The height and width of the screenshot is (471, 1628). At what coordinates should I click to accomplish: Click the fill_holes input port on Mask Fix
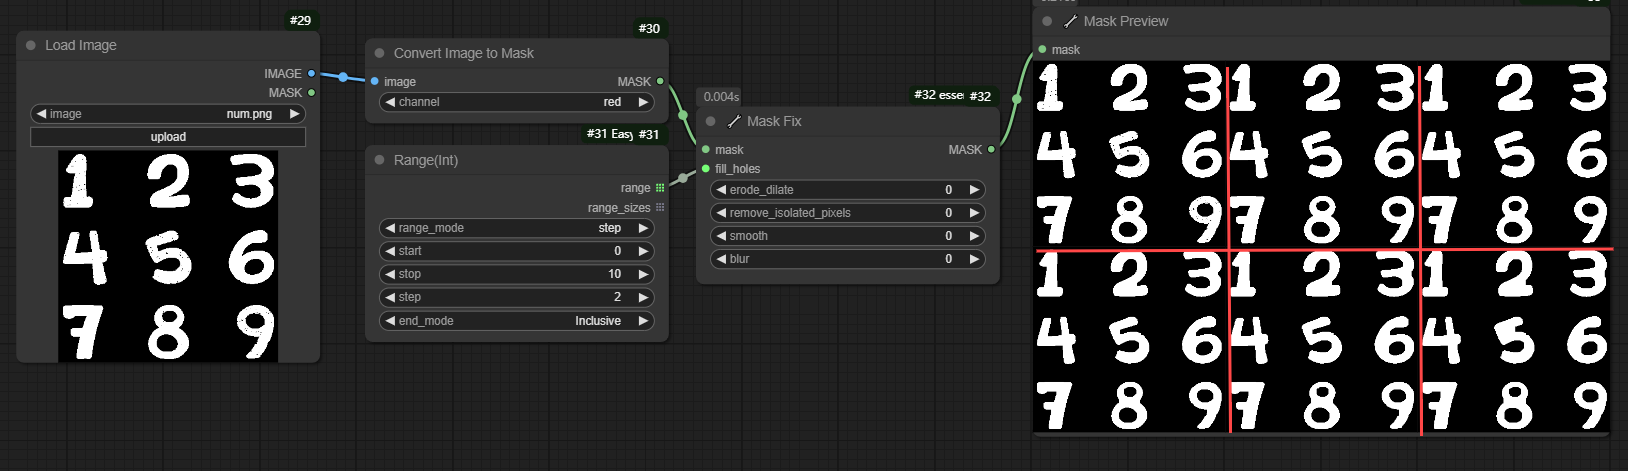pyautogui.click(x=706, y=169)
